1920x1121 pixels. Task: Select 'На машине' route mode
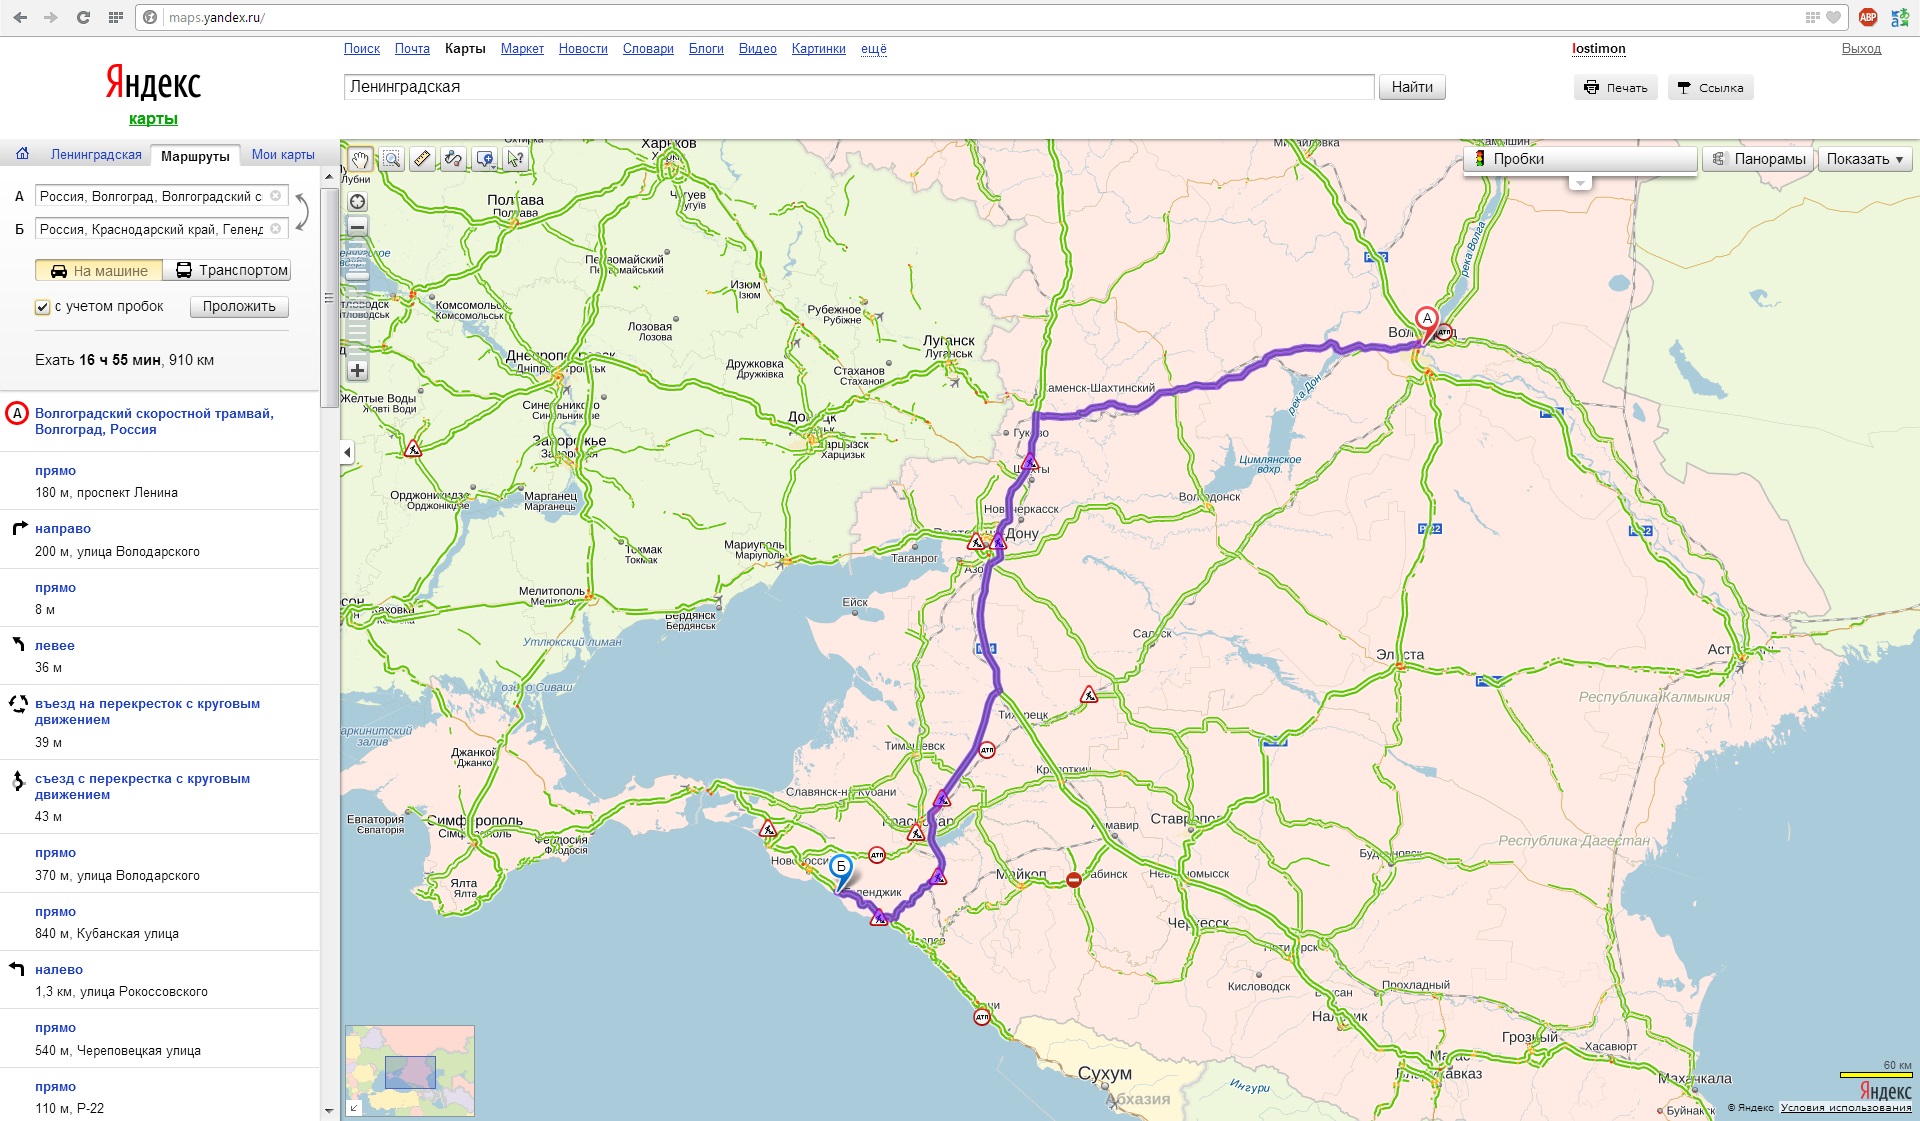point(99,270)
